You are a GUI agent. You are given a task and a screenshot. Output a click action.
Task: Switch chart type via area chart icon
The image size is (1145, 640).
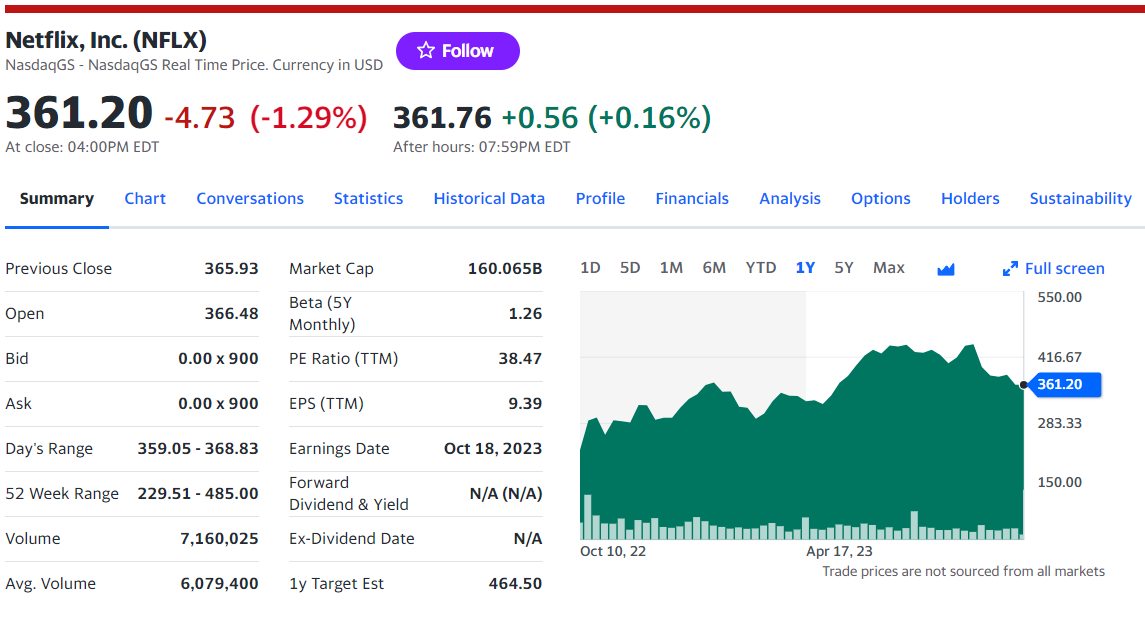[946, 270]
